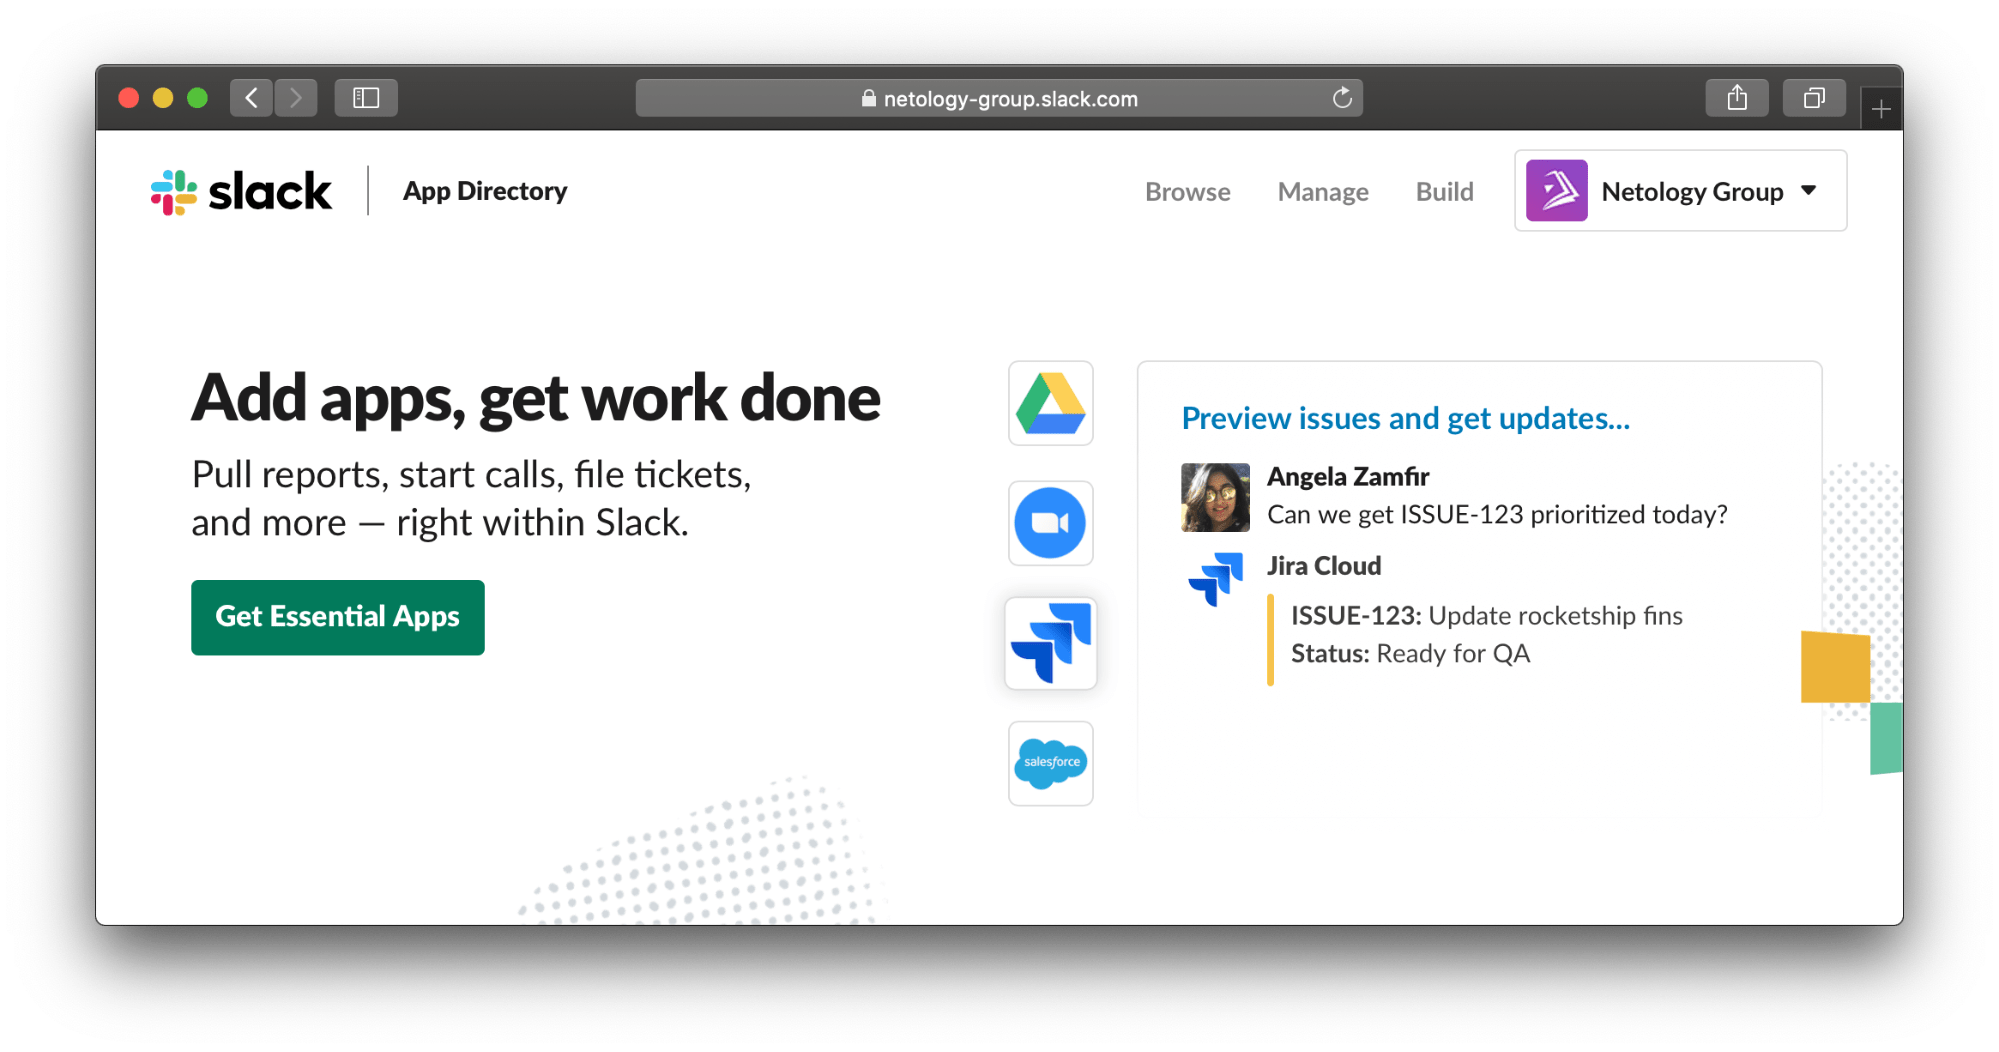Open the Manage menu item

click(1323, 191)
